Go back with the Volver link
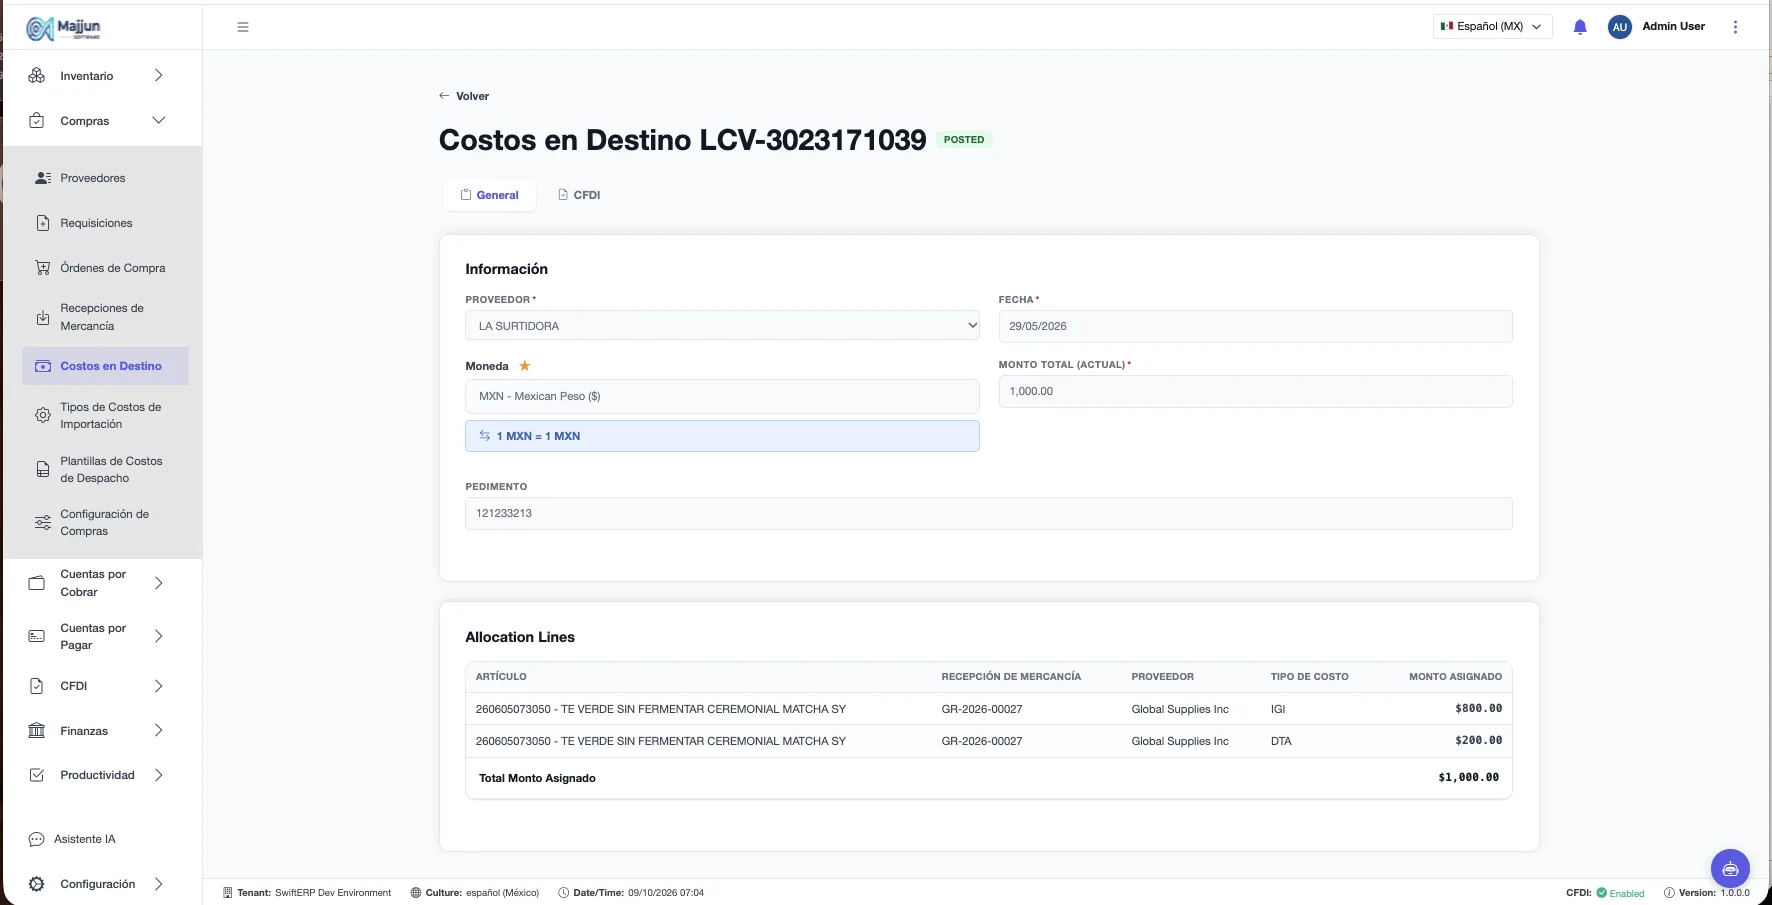This screenshot has width=1772, height=905. (464, 96)
